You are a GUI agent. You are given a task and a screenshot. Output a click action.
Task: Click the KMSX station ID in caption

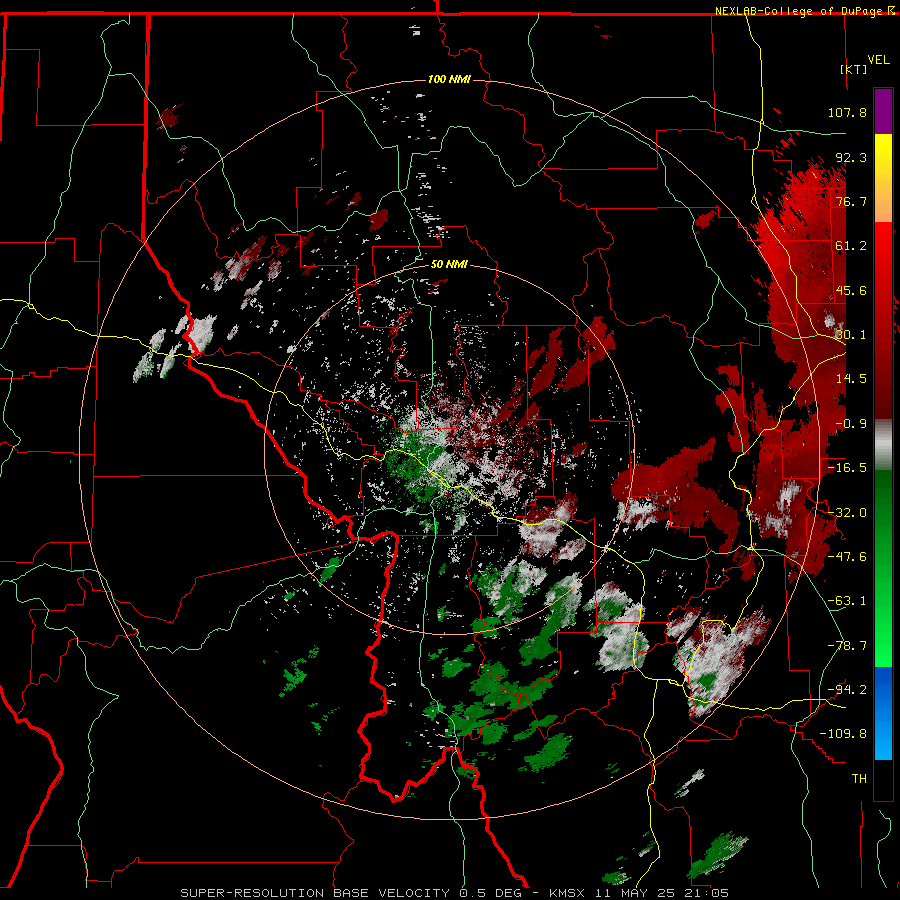point(568,893)
